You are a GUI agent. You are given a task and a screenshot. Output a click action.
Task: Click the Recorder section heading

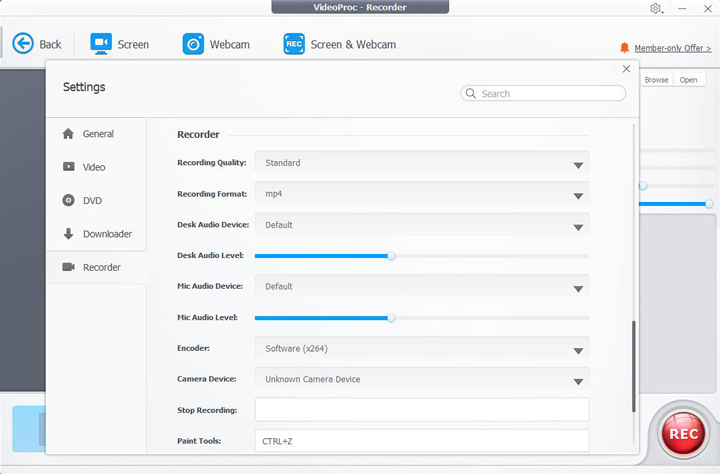coord(198,135)
